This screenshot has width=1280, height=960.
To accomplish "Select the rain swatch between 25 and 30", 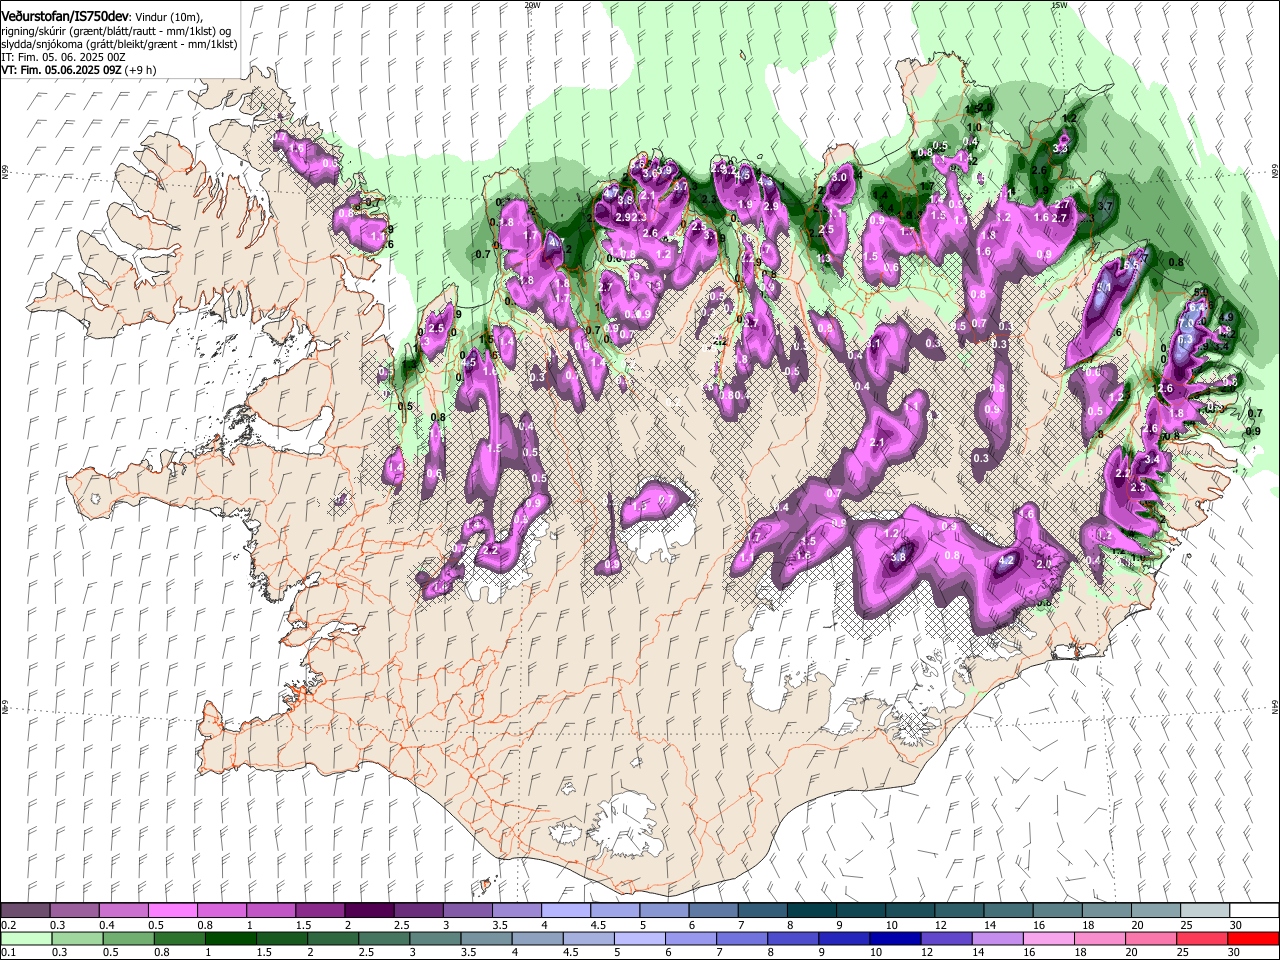I will (1202, 938).
